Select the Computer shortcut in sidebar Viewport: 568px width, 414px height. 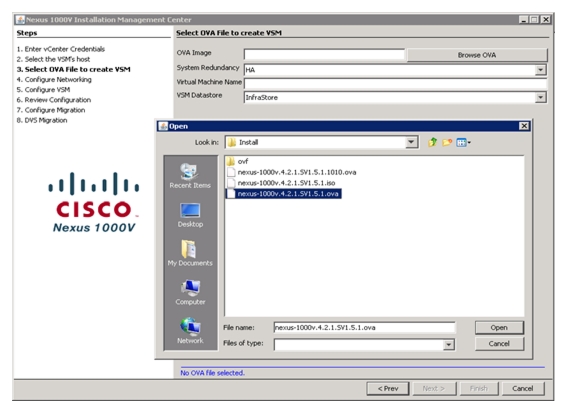[x=190, y=293]
